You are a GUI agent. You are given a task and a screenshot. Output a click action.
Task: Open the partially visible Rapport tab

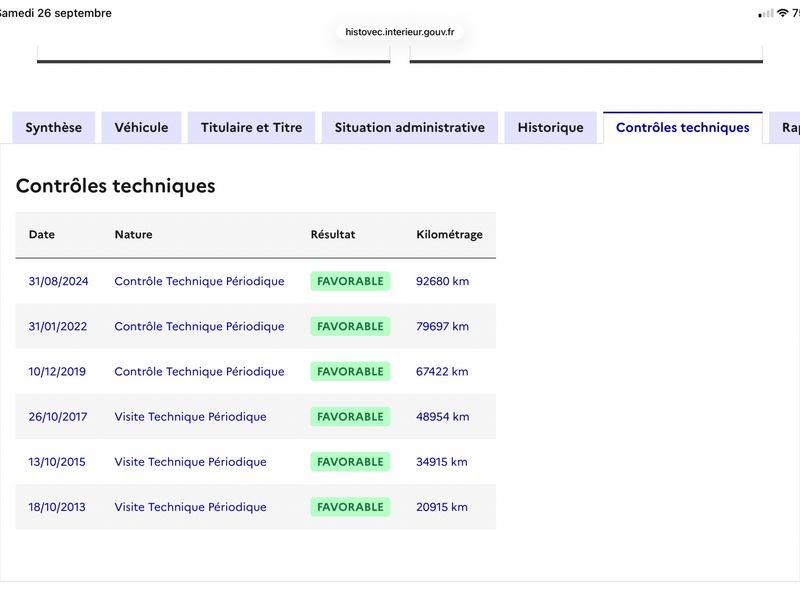click(x=786, y=128)
